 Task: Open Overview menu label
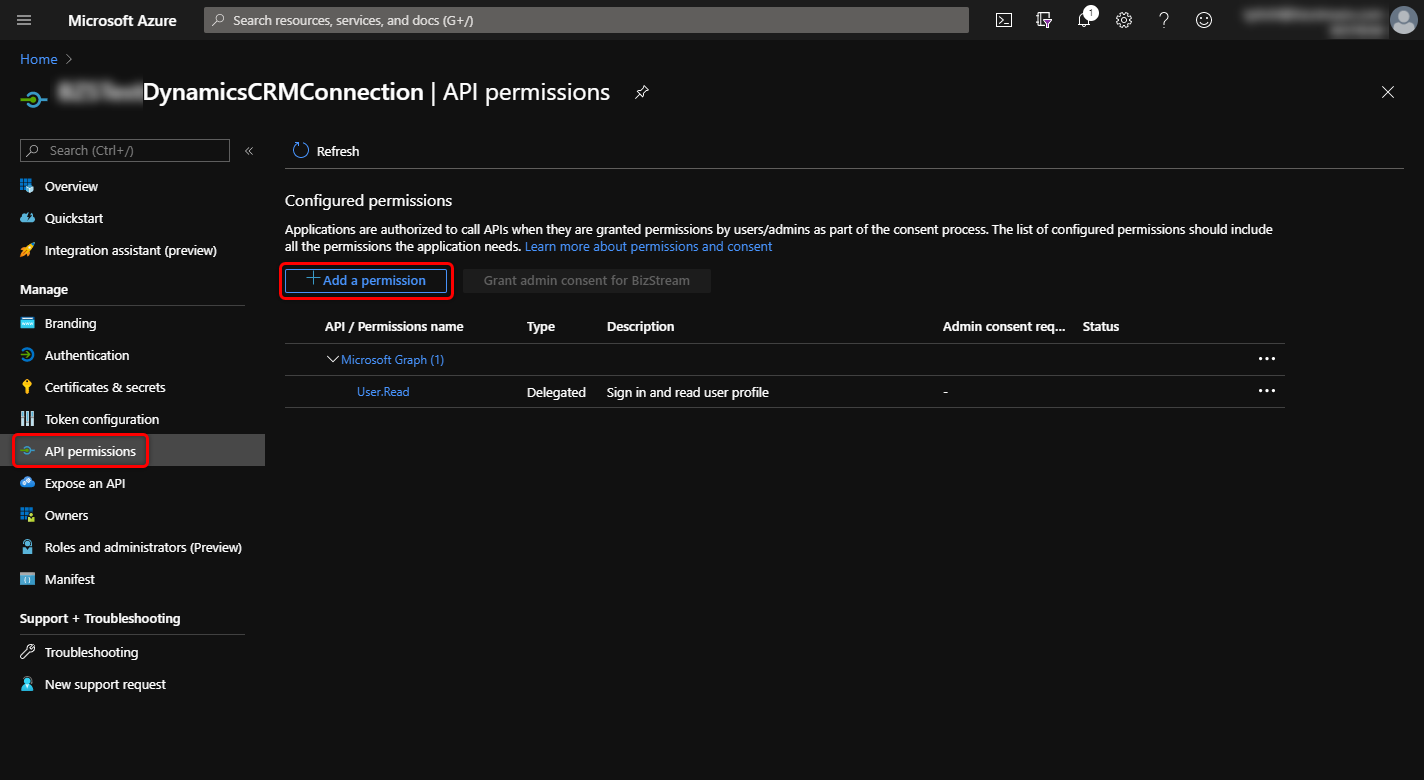click(71, 186)
